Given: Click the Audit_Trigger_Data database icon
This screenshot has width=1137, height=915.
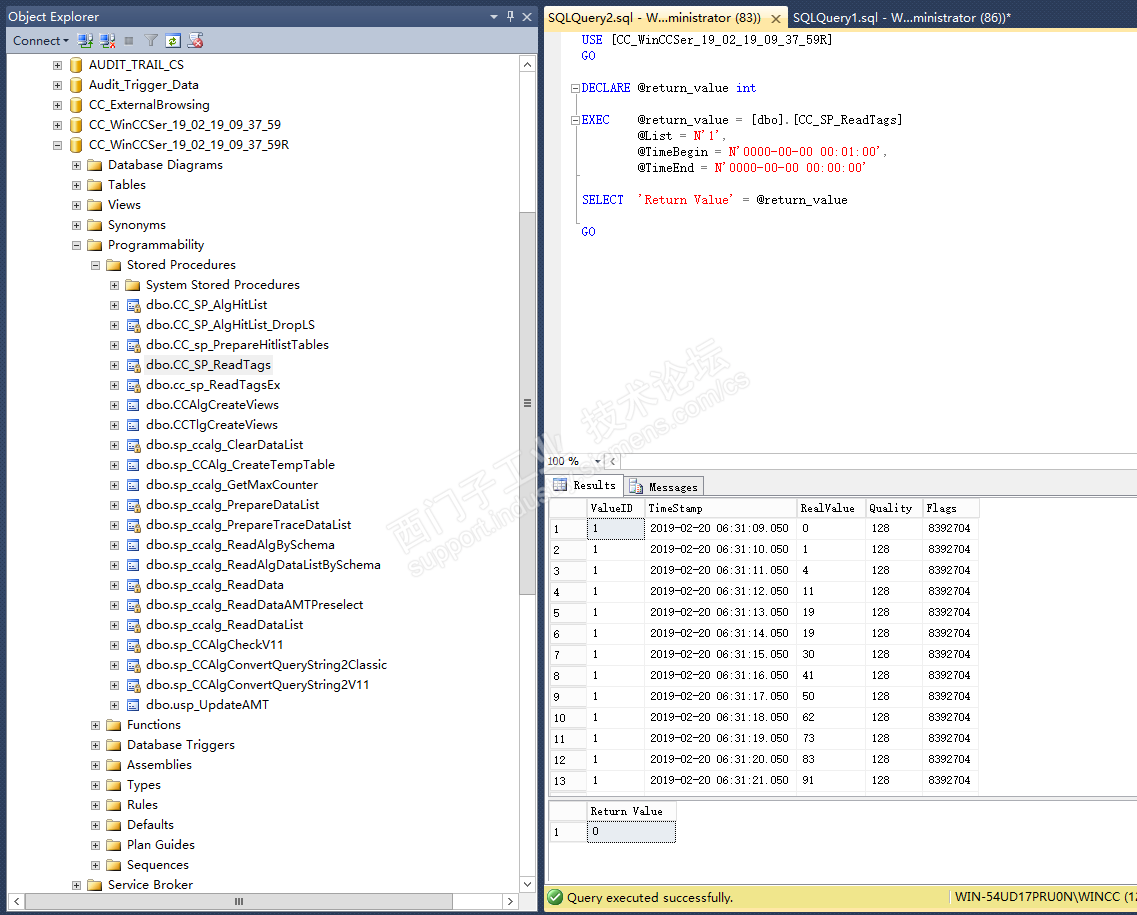Looking at the screenshot, I should coord(76,86).
